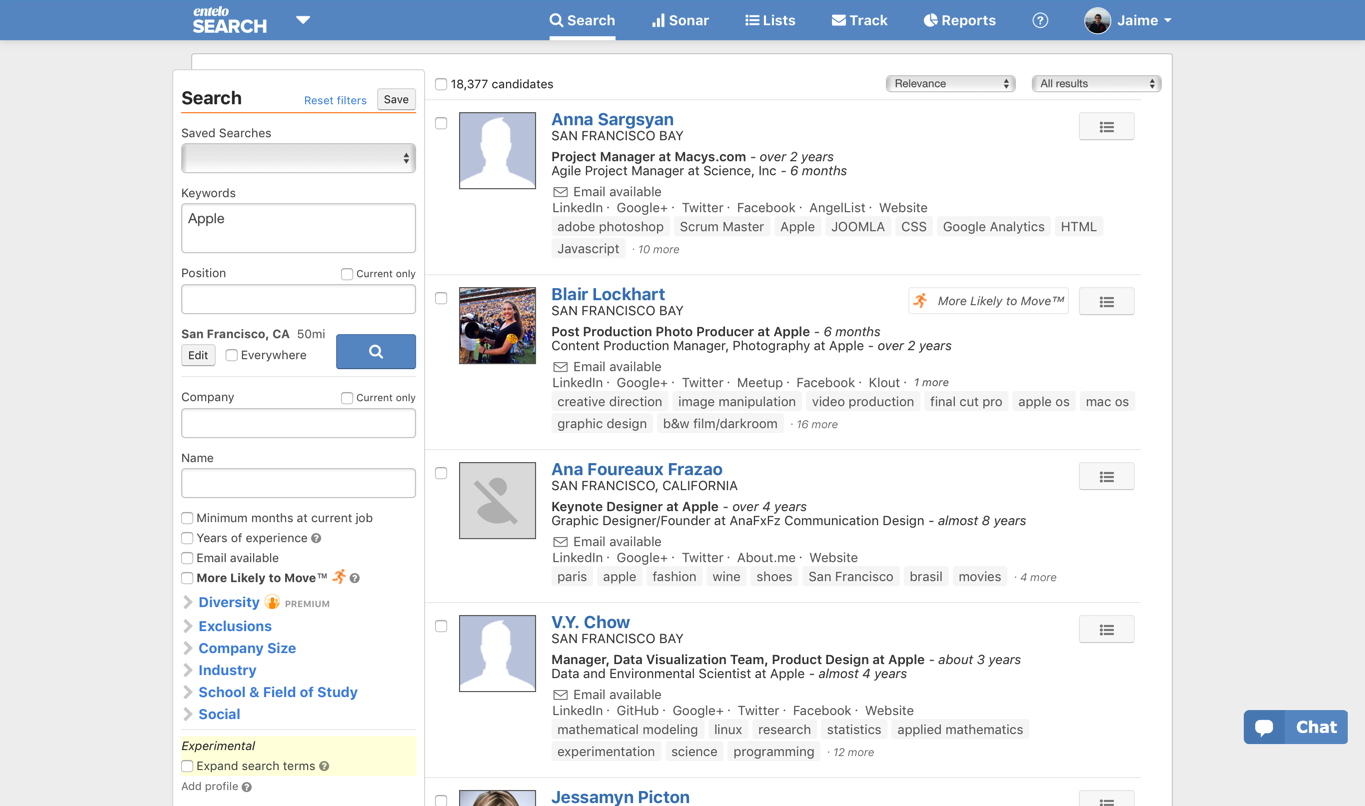Go to the Reports tab

pyautogui.click(x=959, y=20)
